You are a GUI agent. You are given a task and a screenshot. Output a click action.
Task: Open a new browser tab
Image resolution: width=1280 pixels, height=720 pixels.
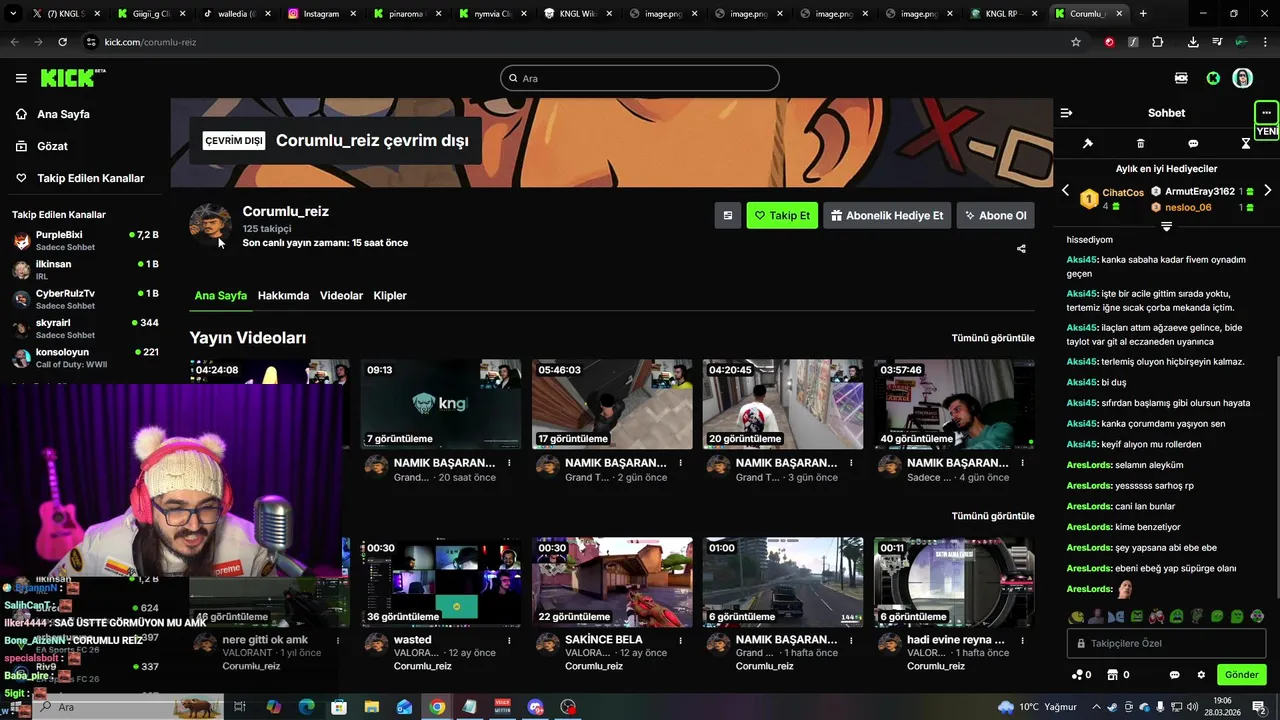coord(1143,14)
